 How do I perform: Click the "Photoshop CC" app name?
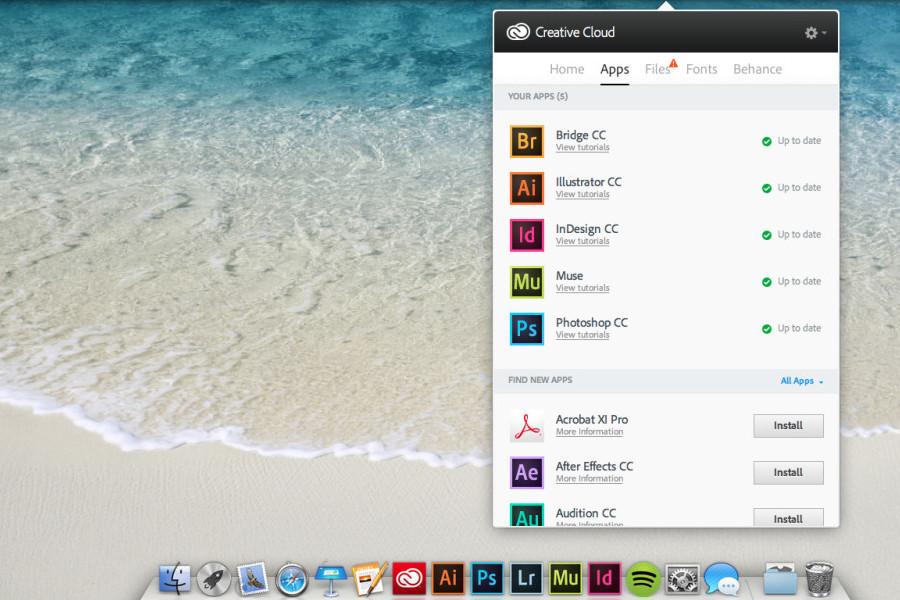pyautogui.click(x=592, y=323)
